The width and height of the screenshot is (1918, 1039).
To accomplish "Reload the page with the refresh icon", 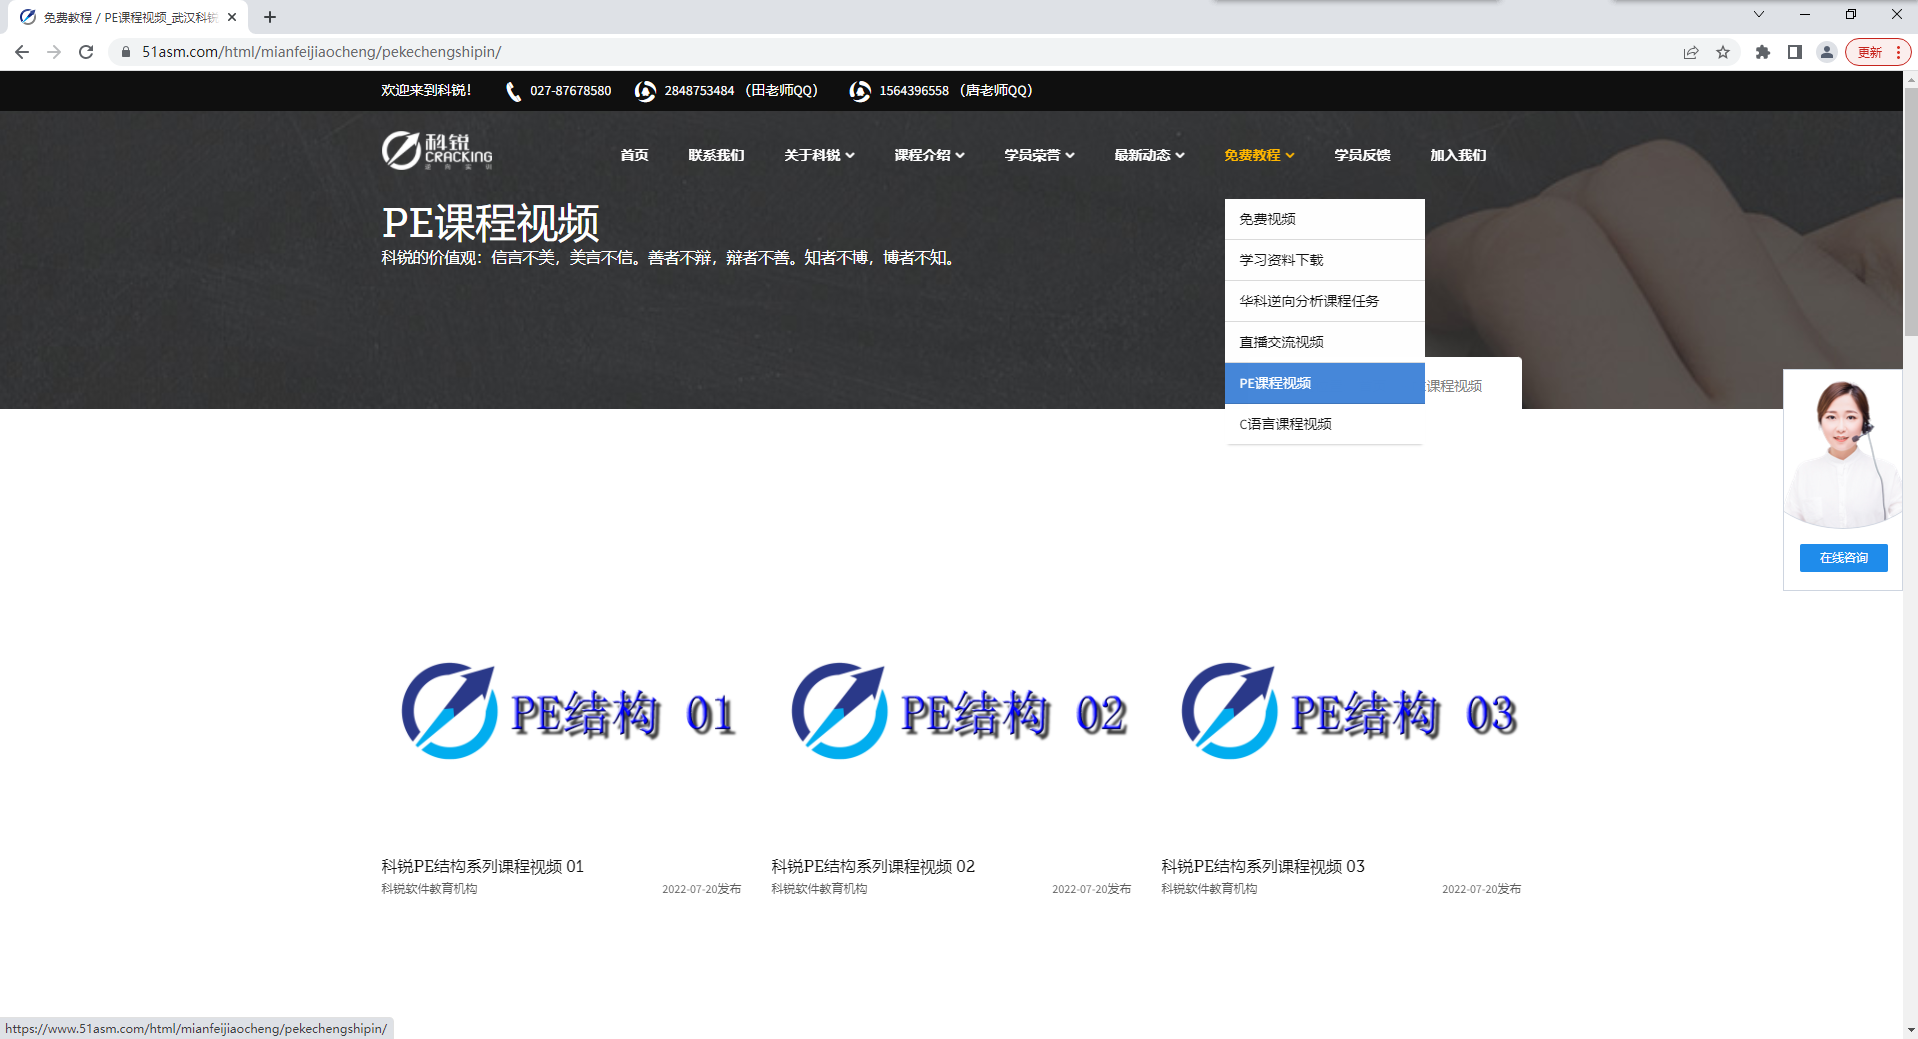I will click(x=86, y=52).
